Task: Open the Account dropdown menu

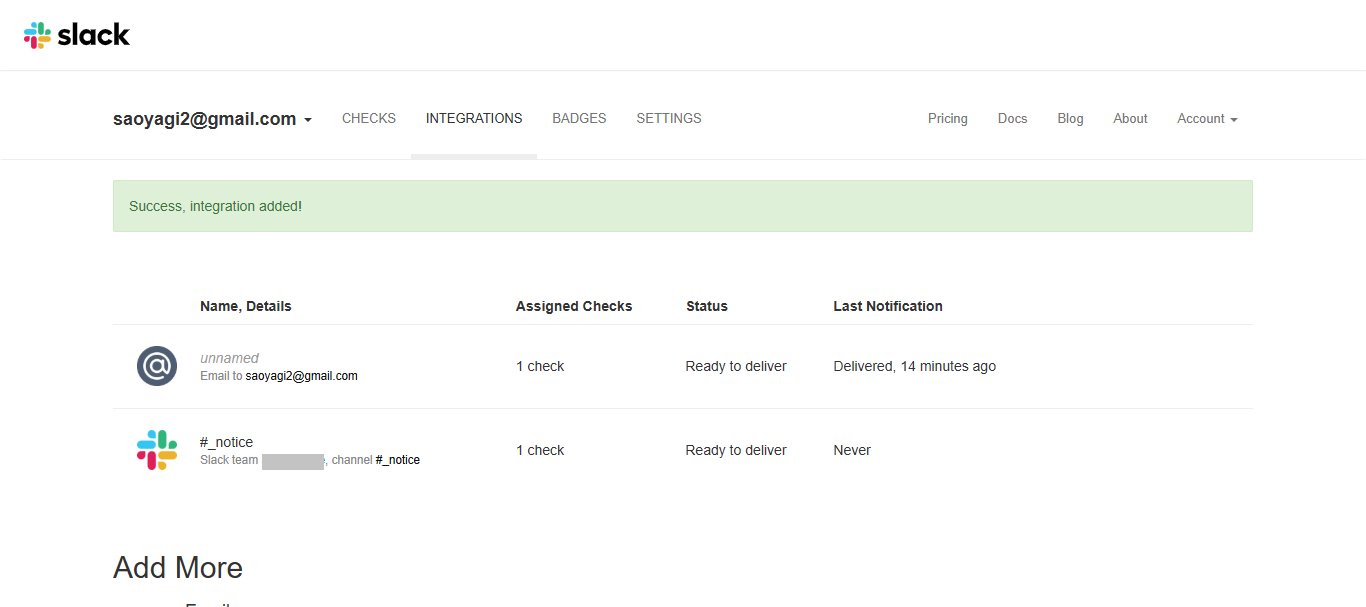Action: tap(1207, 118)
